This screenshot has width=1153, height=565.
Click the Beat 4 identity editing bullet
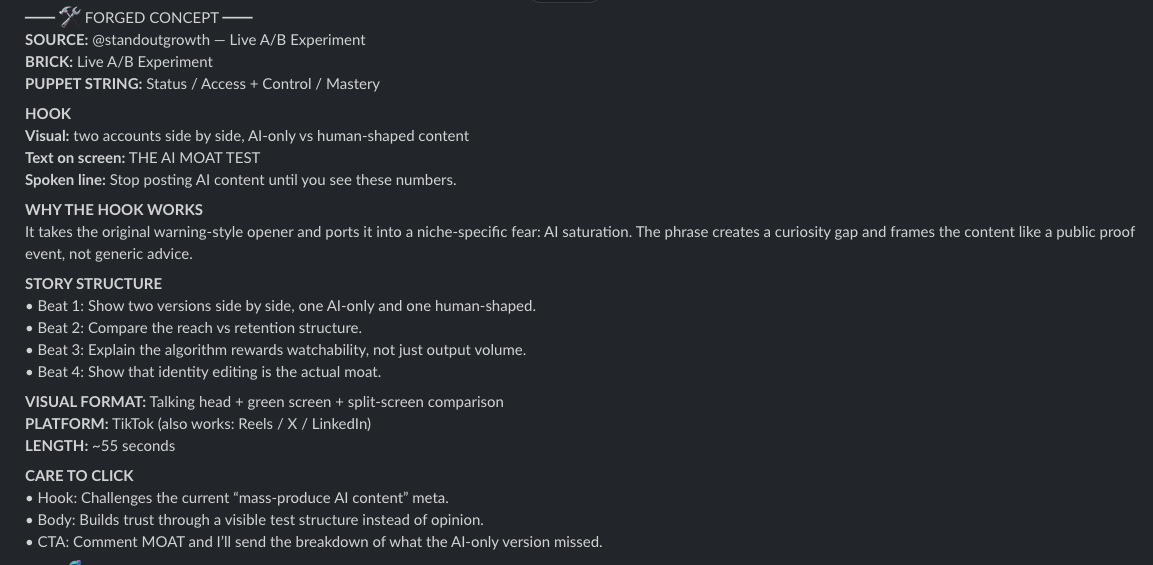pos(203,372)
